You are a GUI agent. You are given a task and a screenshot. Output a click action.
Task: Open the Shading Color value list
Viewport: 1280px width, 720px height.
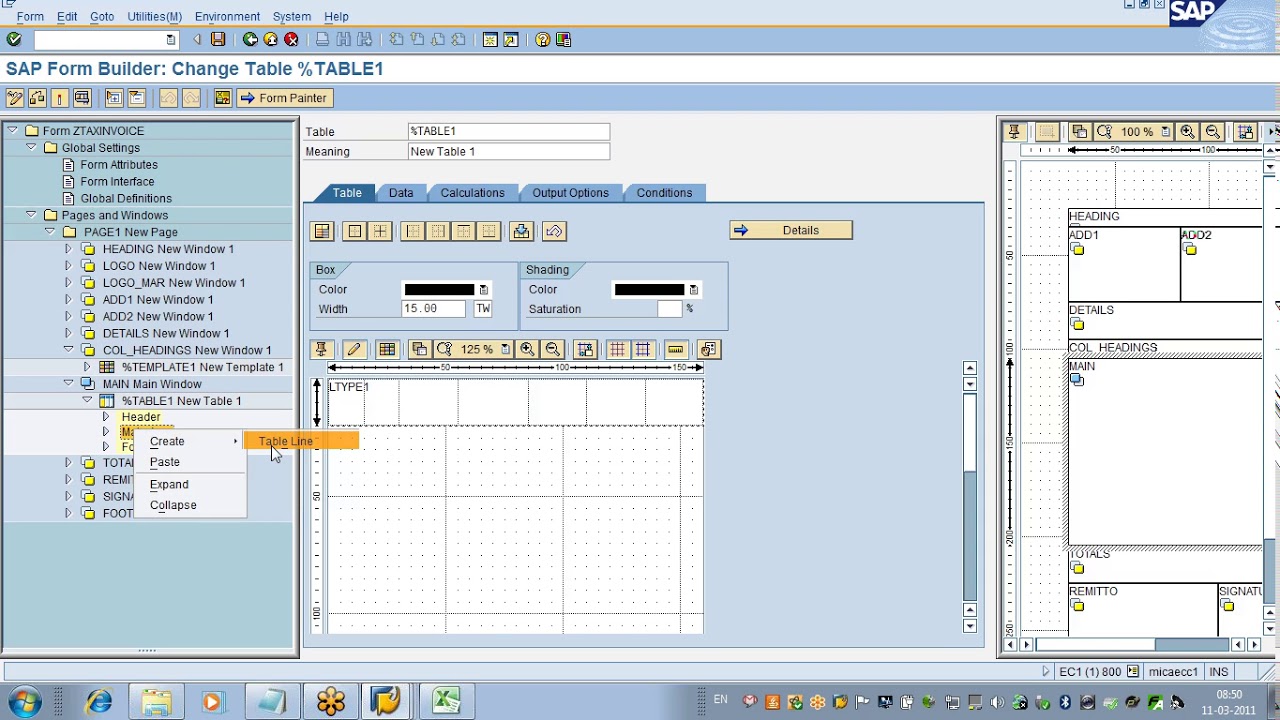[693, 290]
